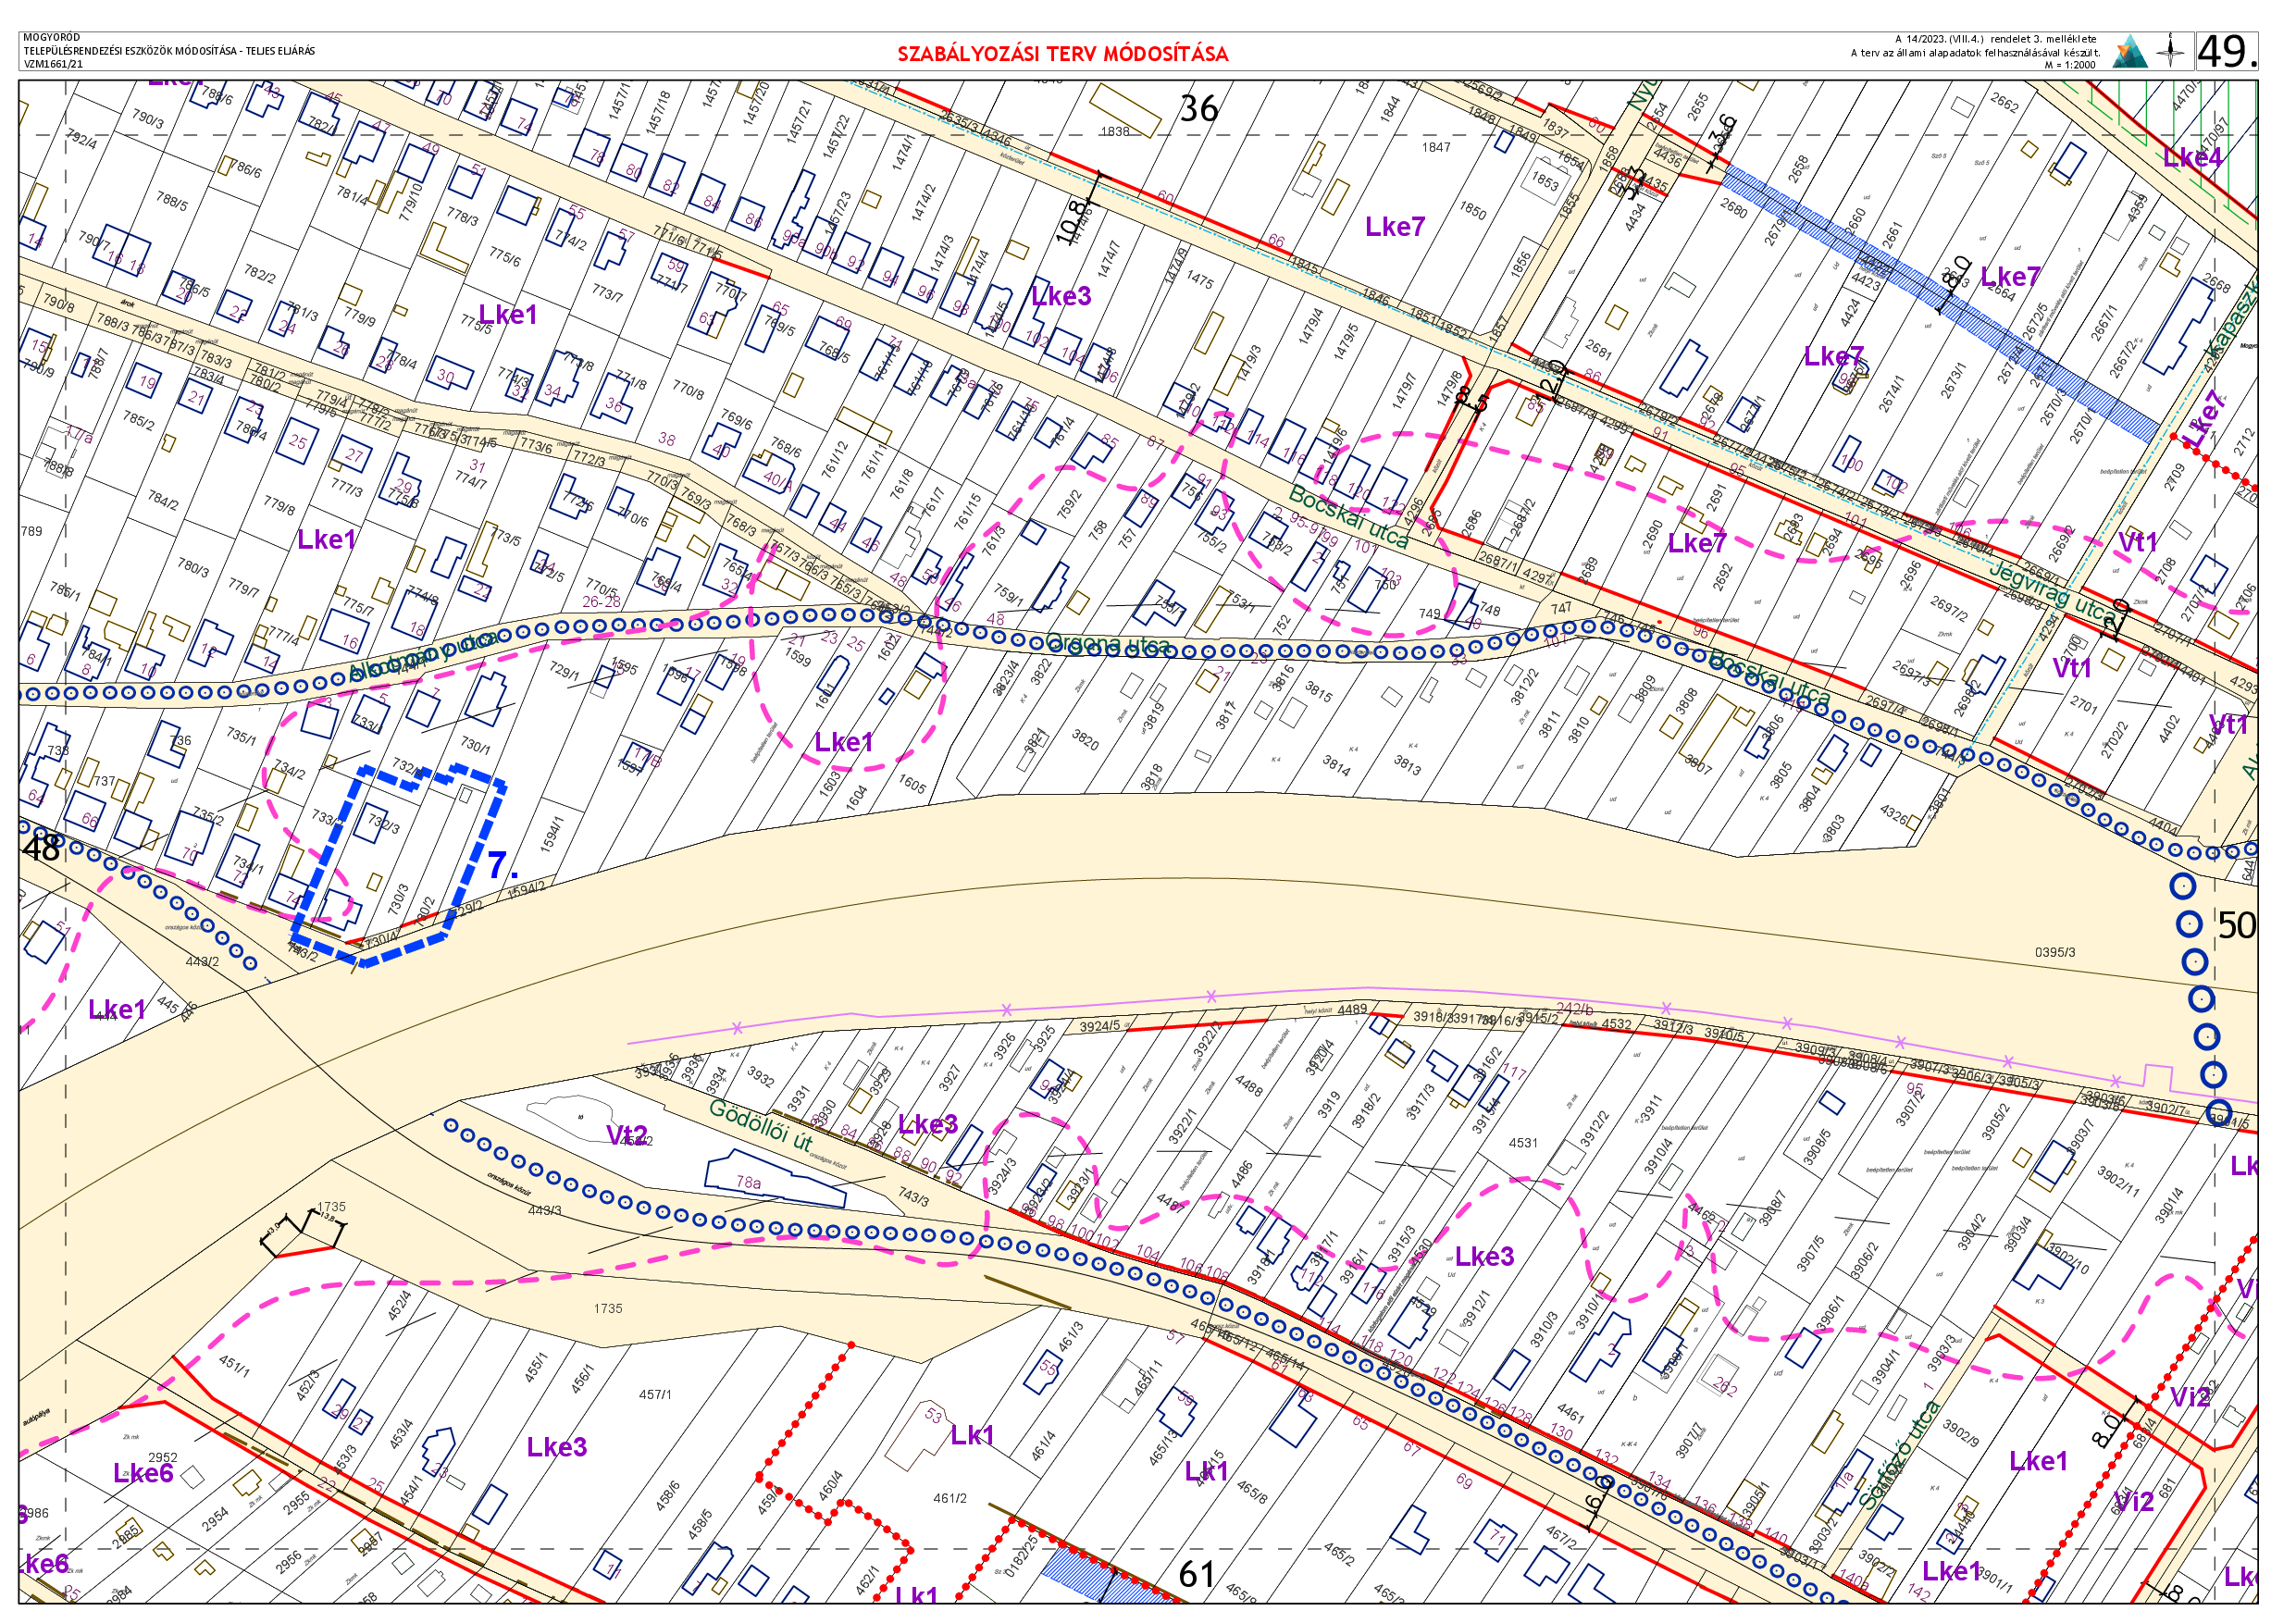Click adjacent sheet number 48 on left
Image resolution: width=2296 pixels, height=1623 pixels.
[x=41, y=848]
